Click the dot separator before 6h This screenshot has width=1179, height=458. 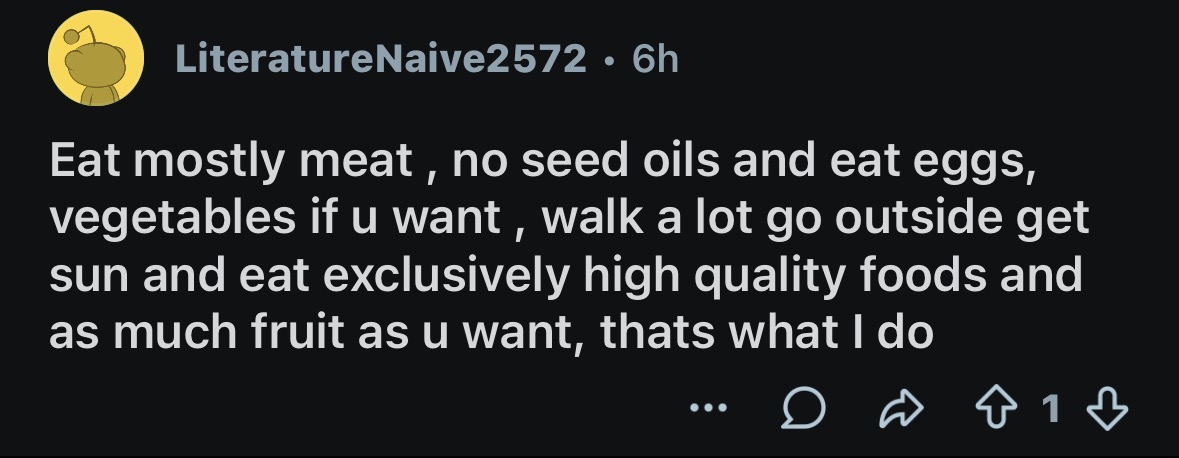coord(609,59)
